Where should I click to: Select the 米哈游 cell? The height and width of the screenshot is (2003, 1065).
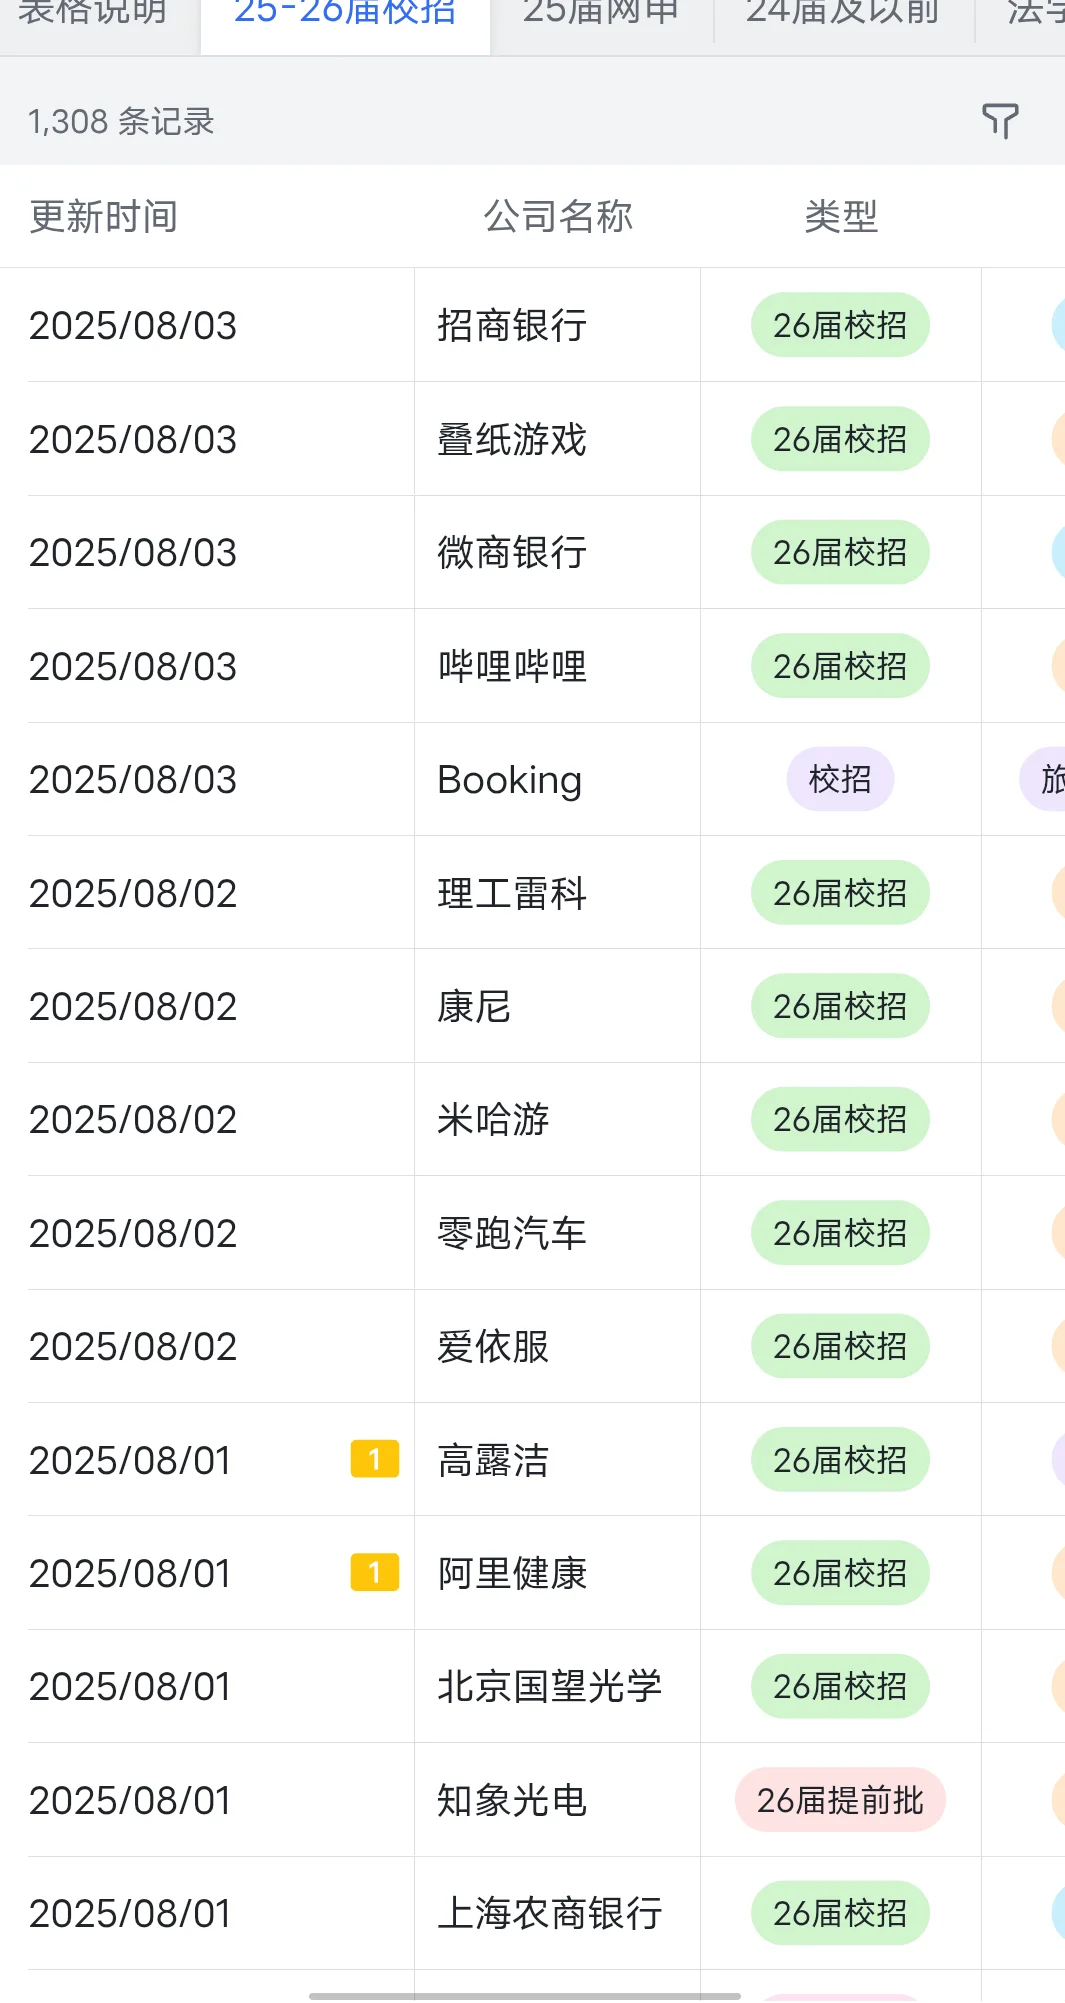click(557, 1119)
